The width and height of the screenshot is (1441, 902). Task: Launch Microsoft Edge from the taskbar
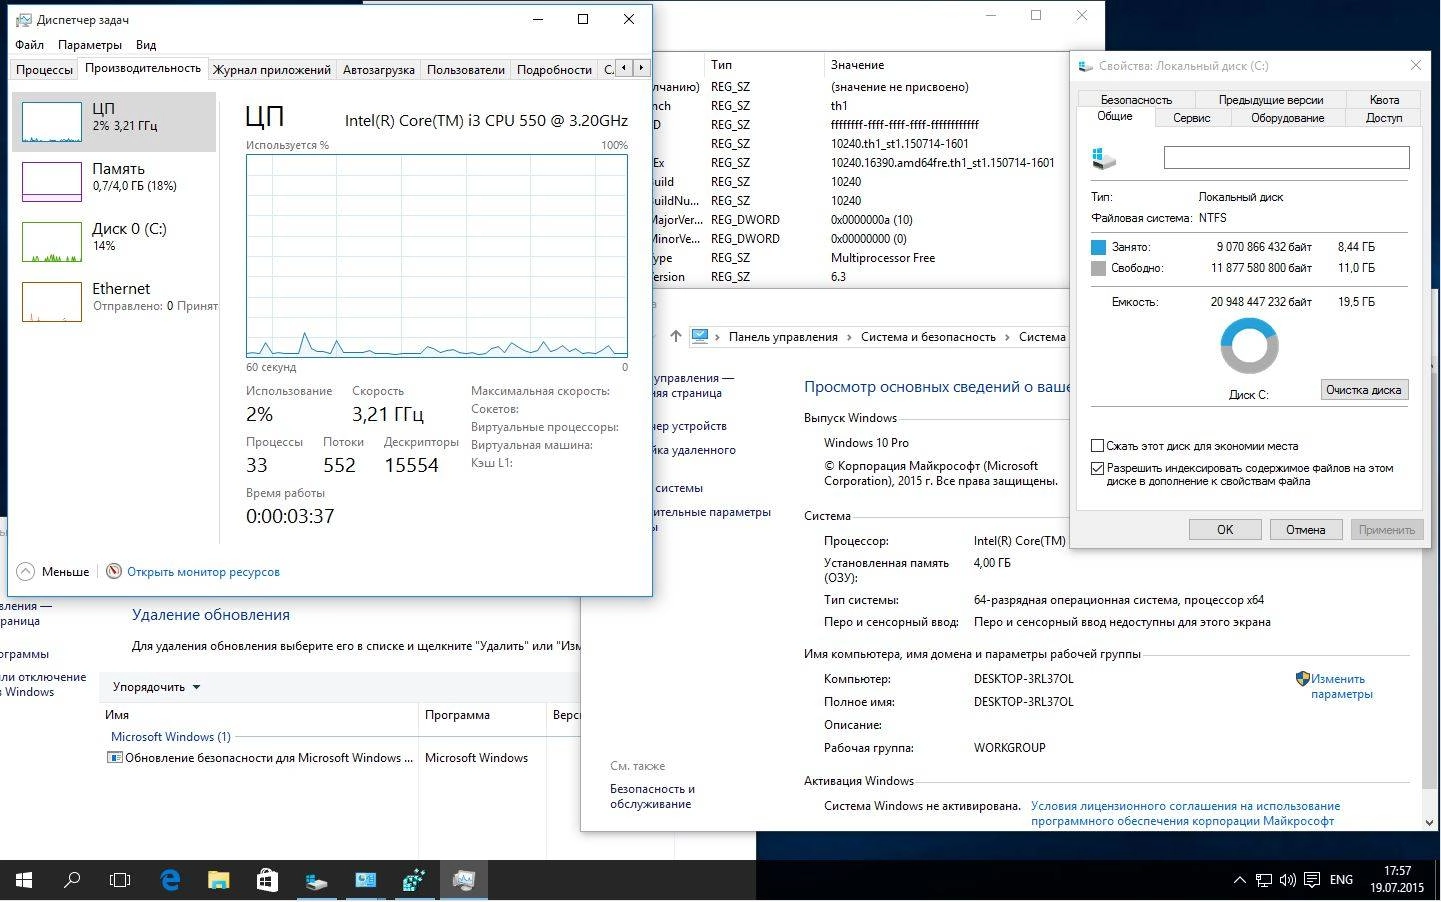[170, 880]
